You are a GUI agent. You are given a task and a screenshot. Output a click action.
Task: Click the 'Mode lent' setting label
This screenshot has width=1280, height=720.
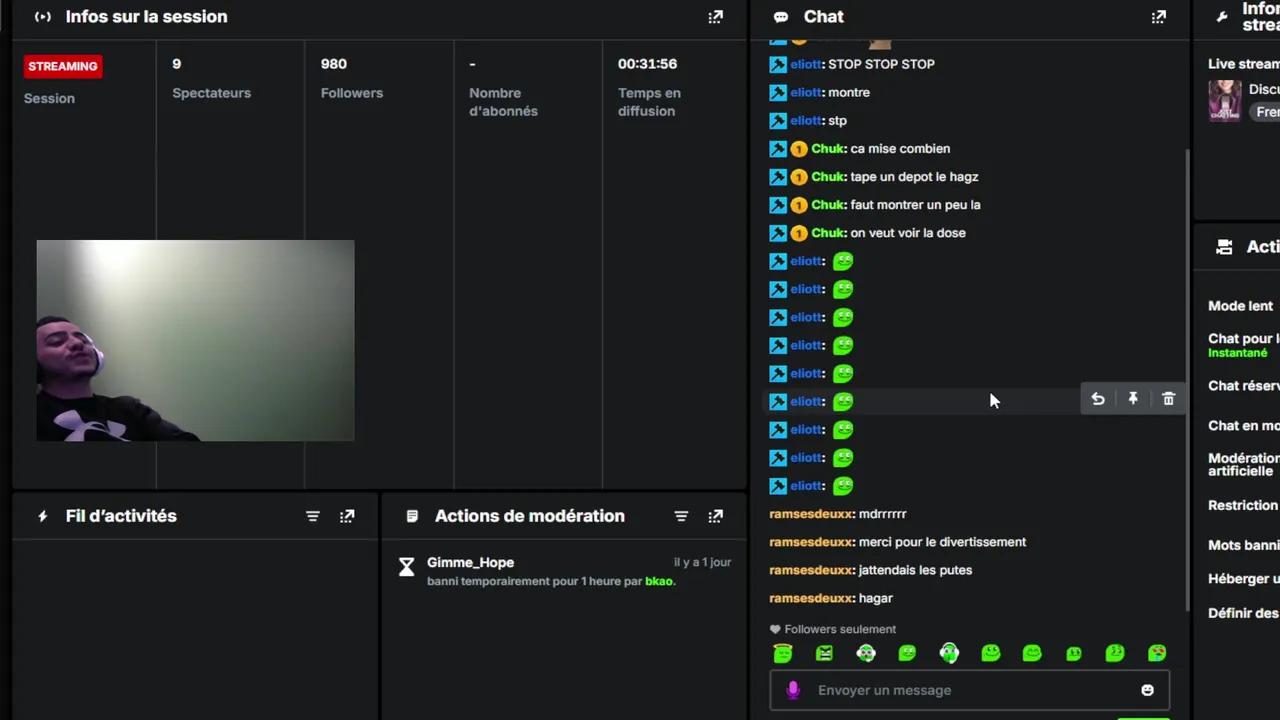tap(1241, 306)
